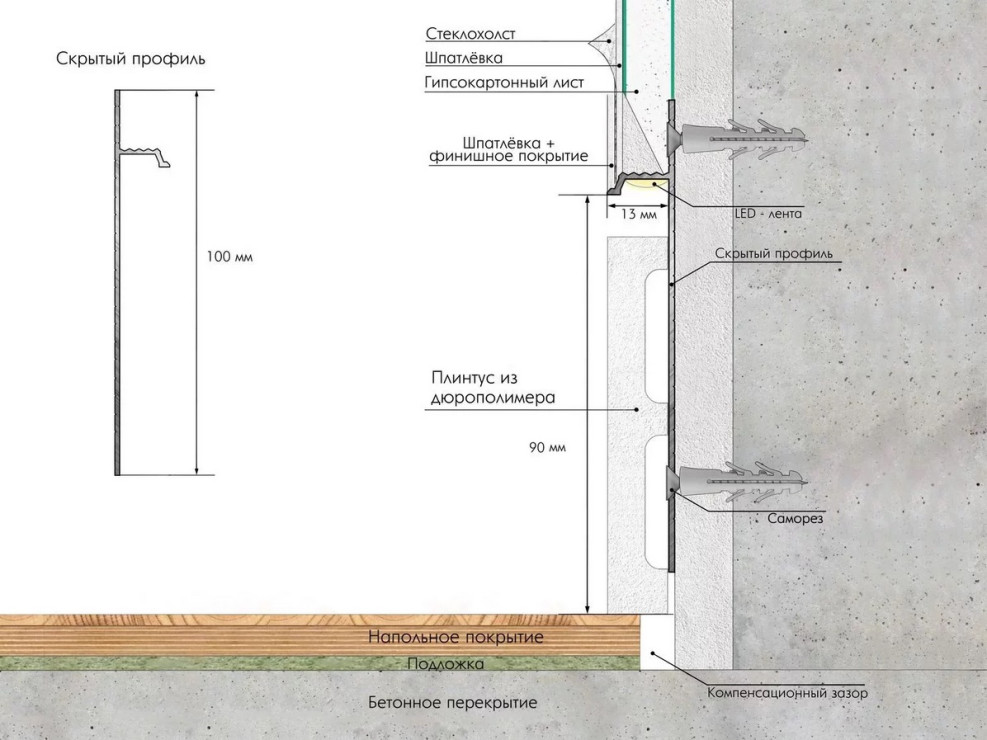
Task: Select the "Подложка" text on green layer
Action: pyautogui.click(x=446, y=663)
